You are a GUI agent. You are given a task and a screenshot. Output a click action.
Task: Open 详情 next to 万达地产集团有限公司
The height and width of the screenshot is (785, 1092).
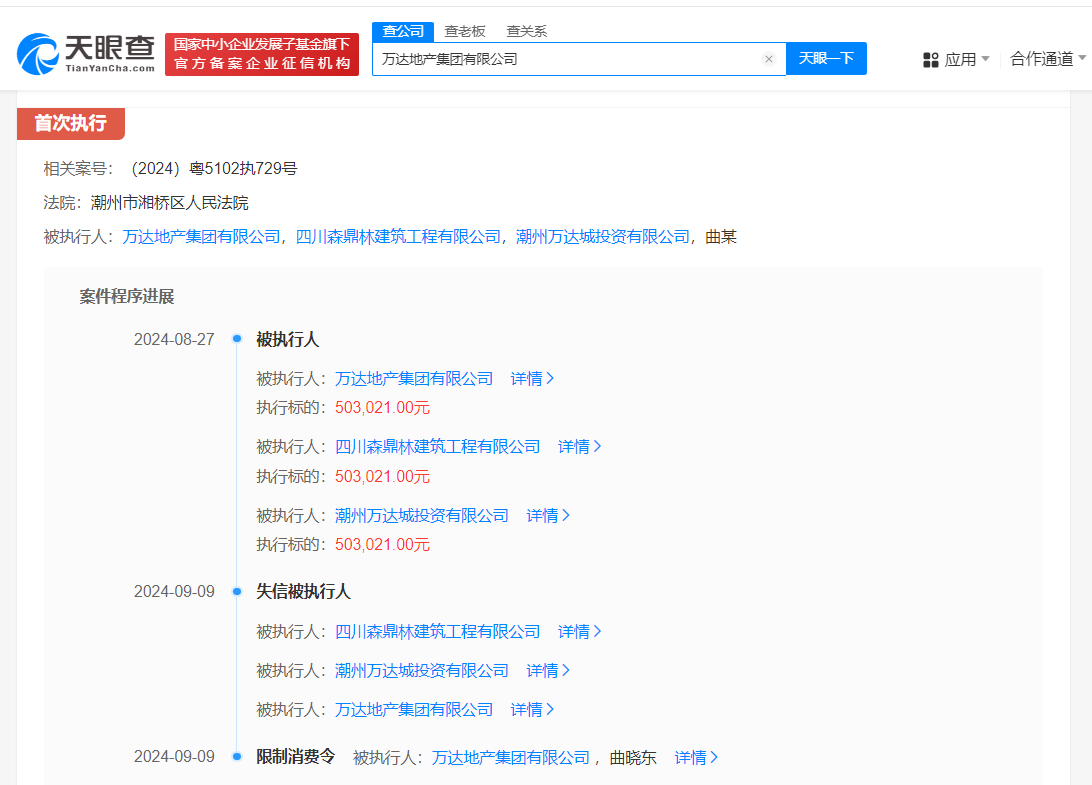tap(527, 378)
